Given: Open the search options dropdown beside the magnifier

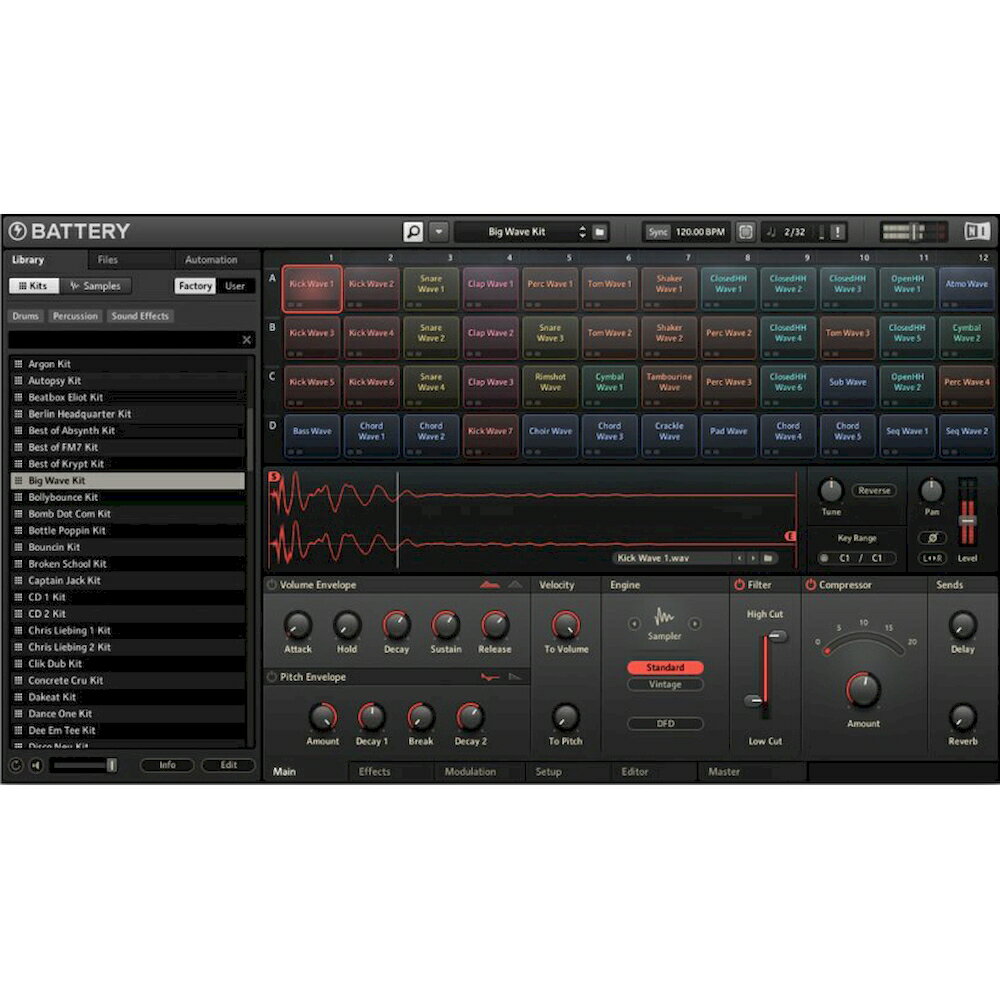Looking at the screenshot, I should point(437,232).
